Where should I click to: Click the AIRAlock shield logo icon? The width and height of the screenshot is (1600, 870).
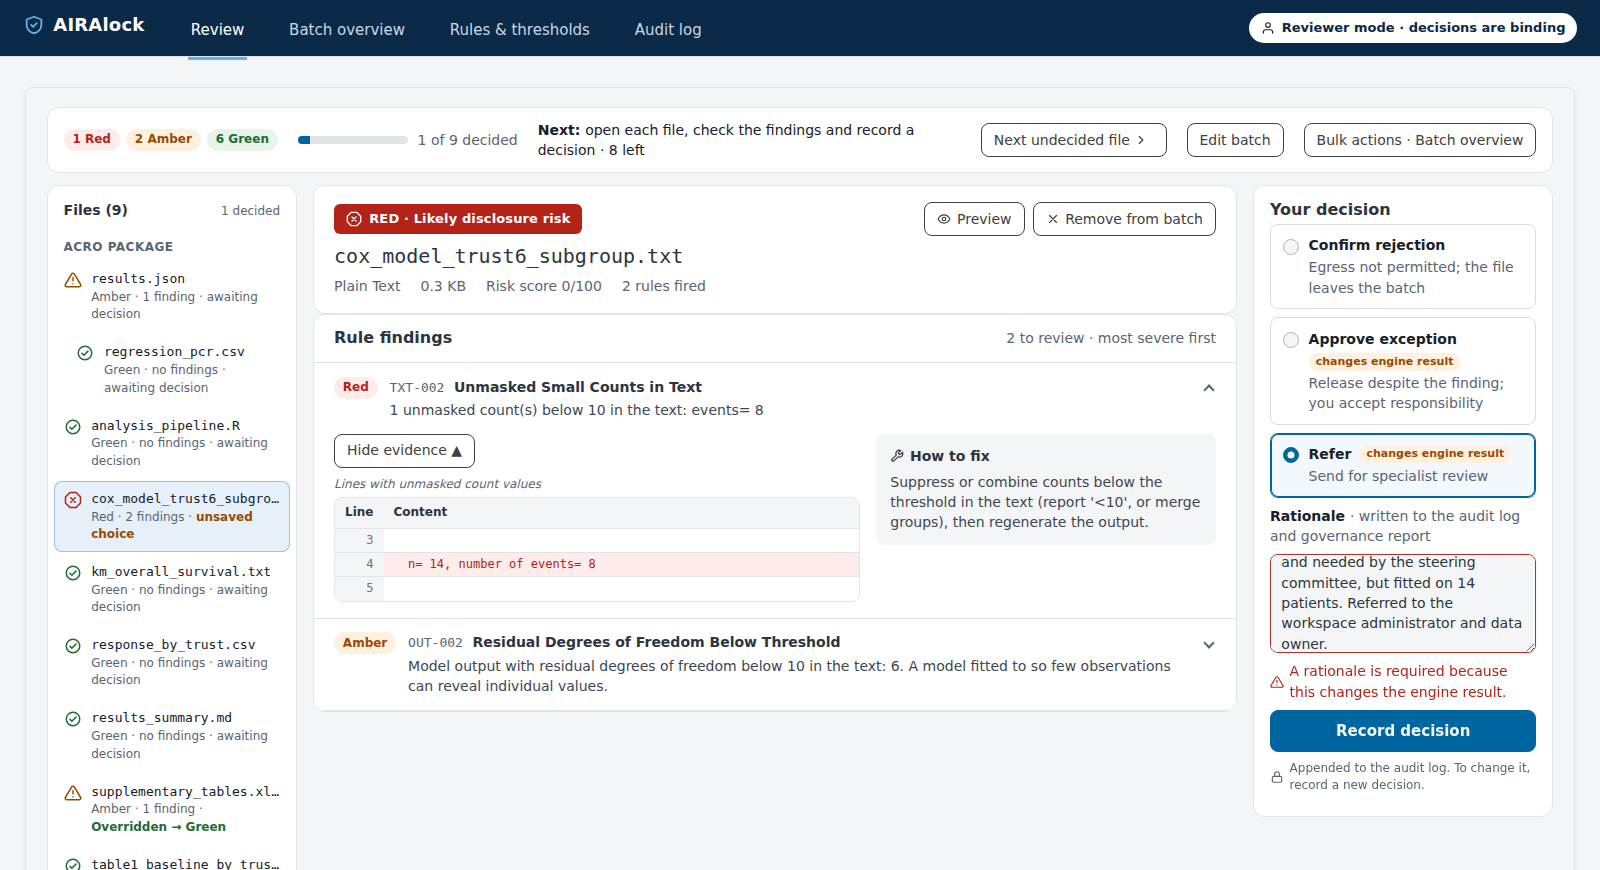(34, 25)
